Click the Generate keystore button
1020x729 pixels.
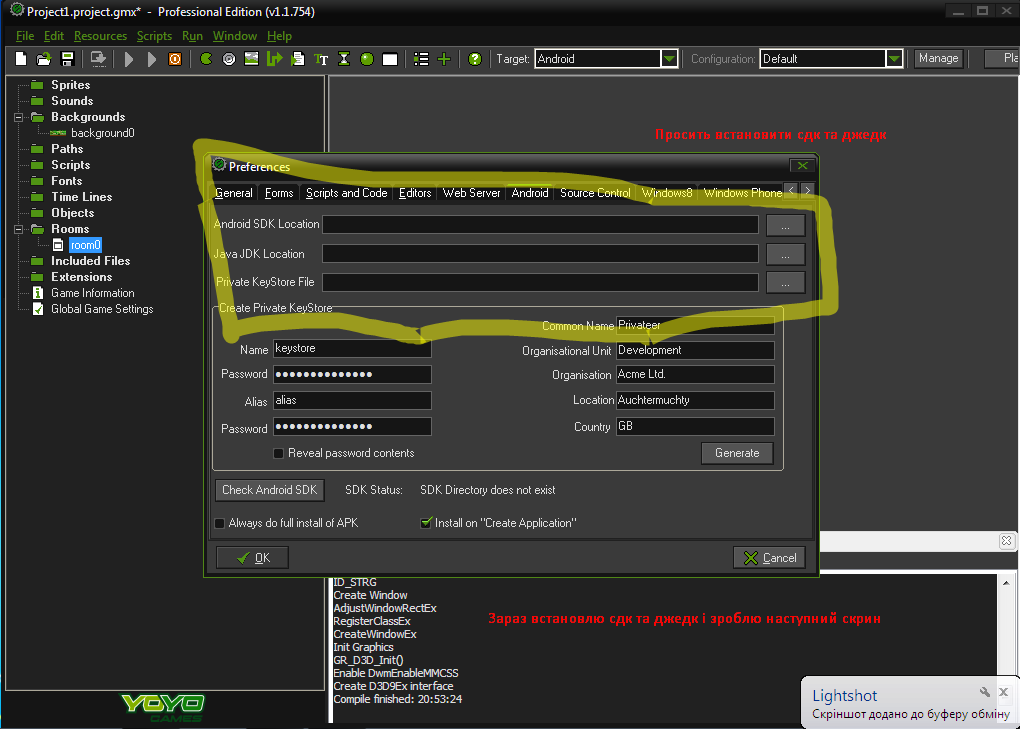coord(737,453)
